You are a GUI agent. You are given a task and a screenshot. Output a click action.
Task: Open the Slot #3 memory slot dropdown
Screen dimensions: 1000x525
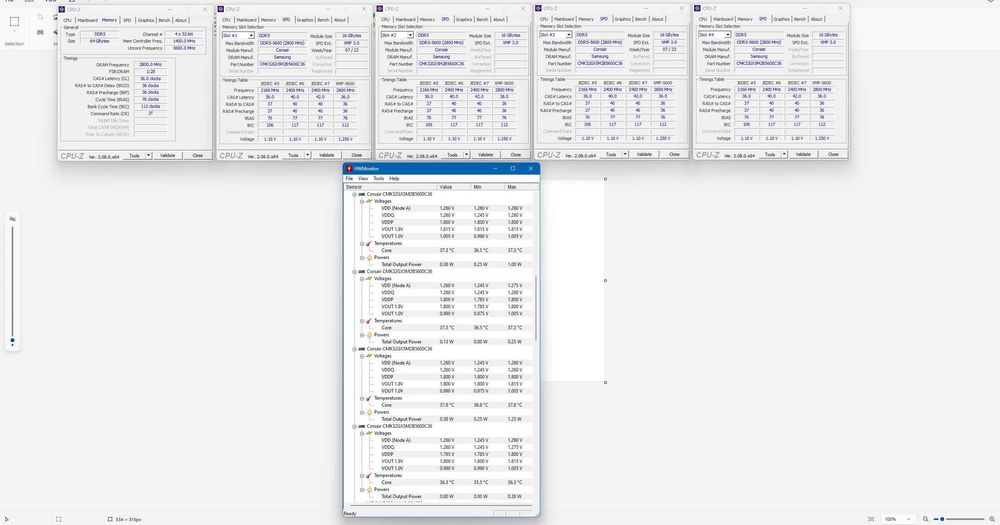[569, 34]
